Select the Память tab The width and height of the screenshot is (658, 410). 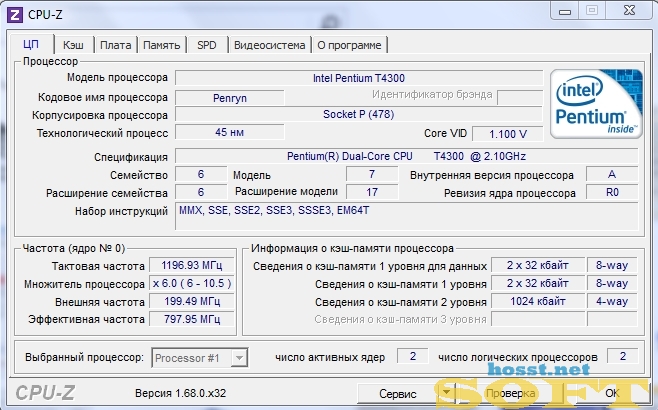click(162, 45)
